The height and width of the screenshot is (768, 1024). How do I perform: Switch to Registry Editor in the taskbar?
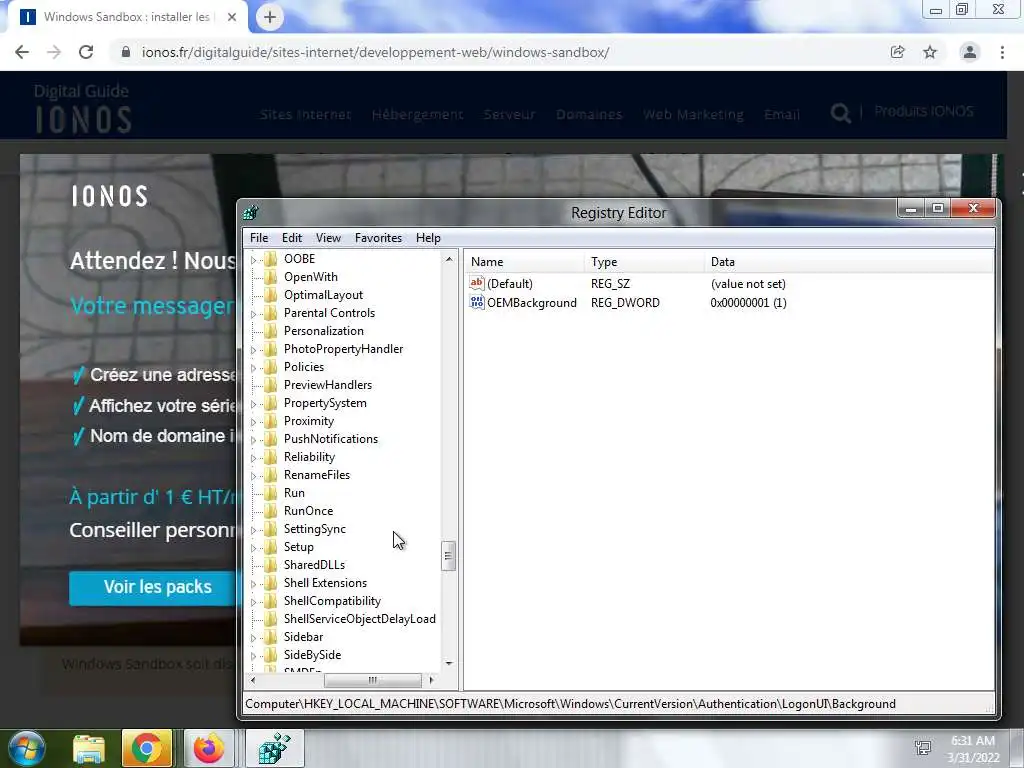pyautogui.click(x=274, y=748)
